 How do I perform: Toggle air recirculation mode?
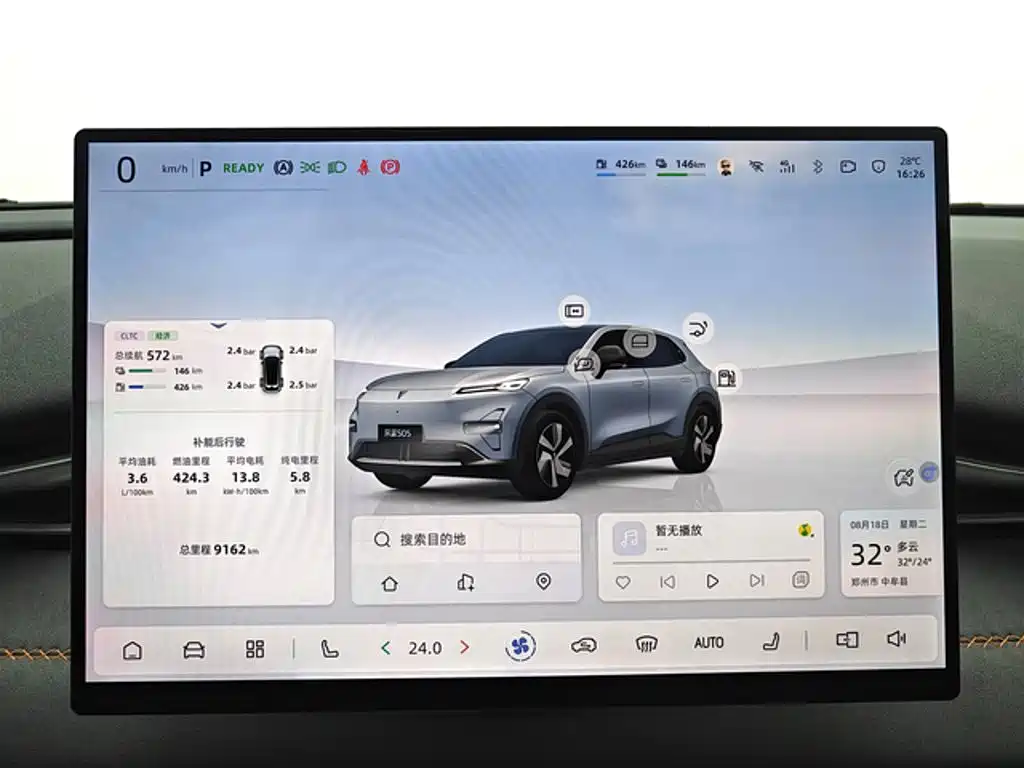[x=583, y=646]
